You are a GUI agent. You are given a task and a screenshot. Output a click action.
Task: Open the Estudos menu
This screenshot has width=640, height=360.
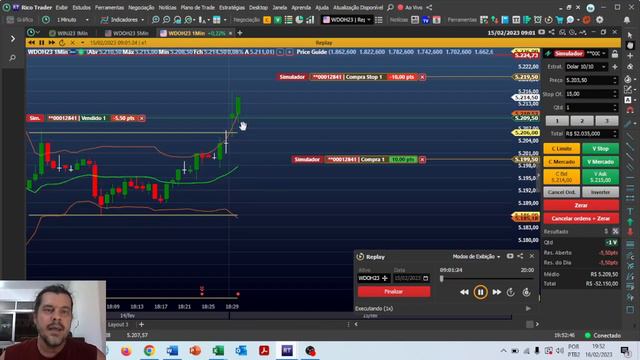81,7
